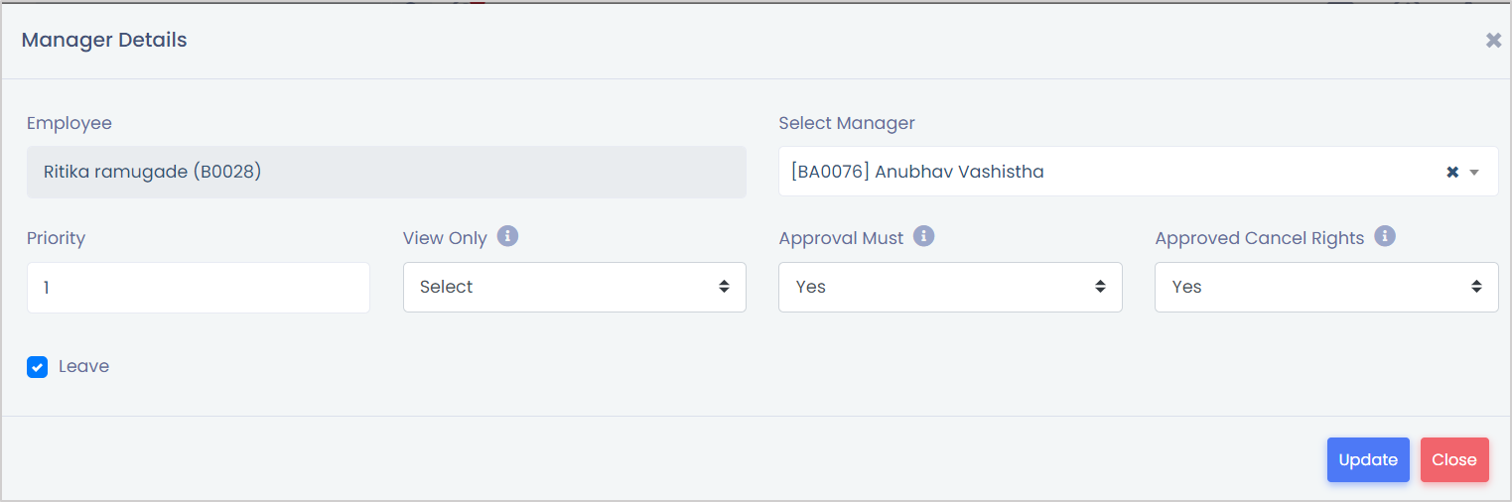Click the blue Update button

coord(1368,460)
